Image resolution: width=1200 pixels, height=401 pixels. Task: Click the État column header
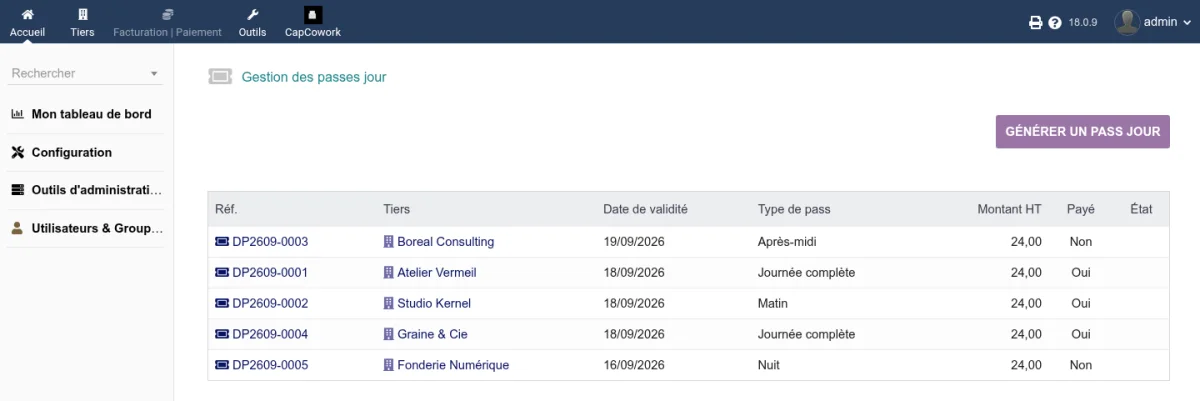click(x=1141, y=209)
